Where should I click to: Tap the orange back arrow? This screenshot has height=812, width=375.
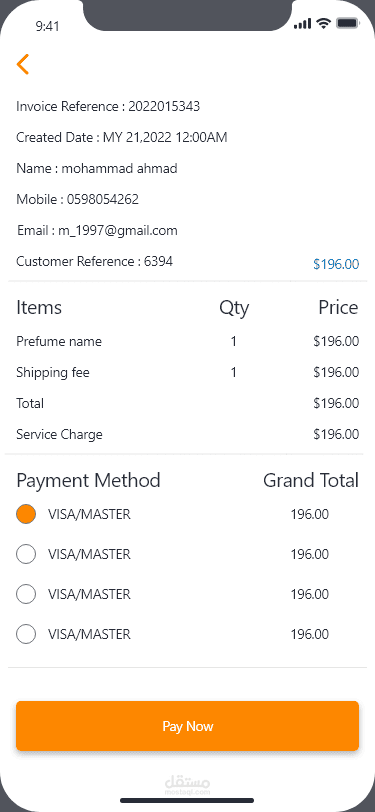point(22,64)
